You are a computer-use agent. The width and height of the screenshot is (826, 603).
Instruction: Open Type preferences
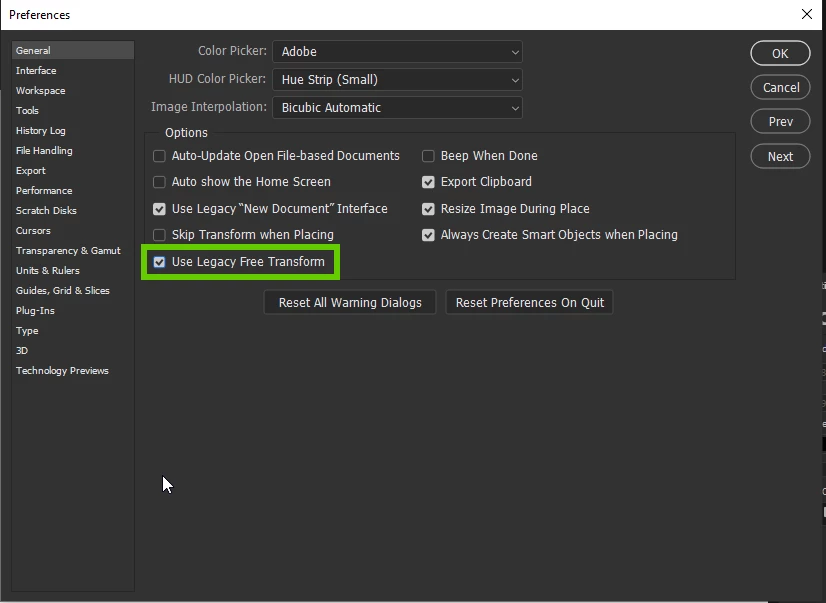73,331
